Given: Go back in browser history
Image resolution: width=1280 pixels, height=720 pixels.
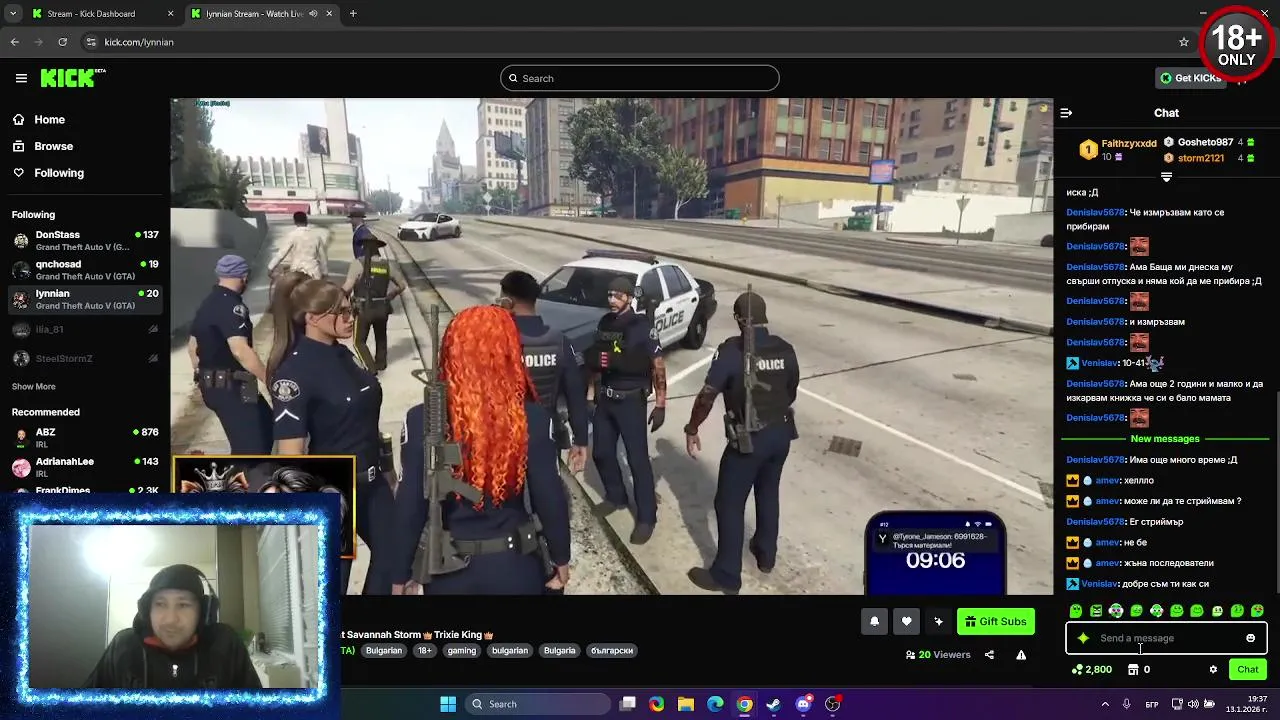Looking at the screenshot, I should click(14, 42).
